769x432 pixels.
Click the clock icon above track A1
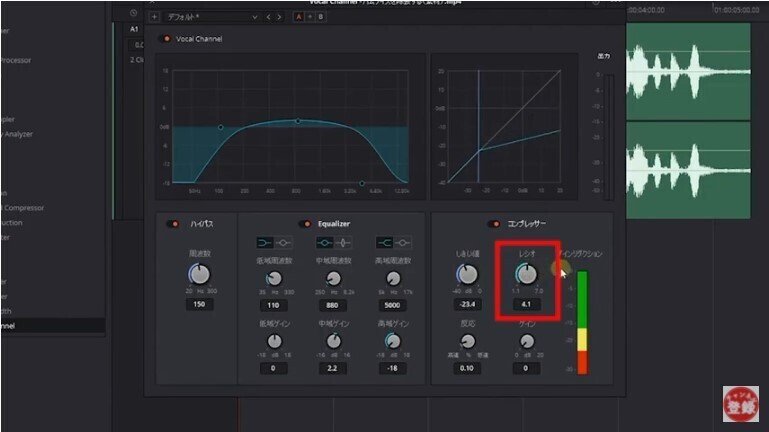[133, 13]
